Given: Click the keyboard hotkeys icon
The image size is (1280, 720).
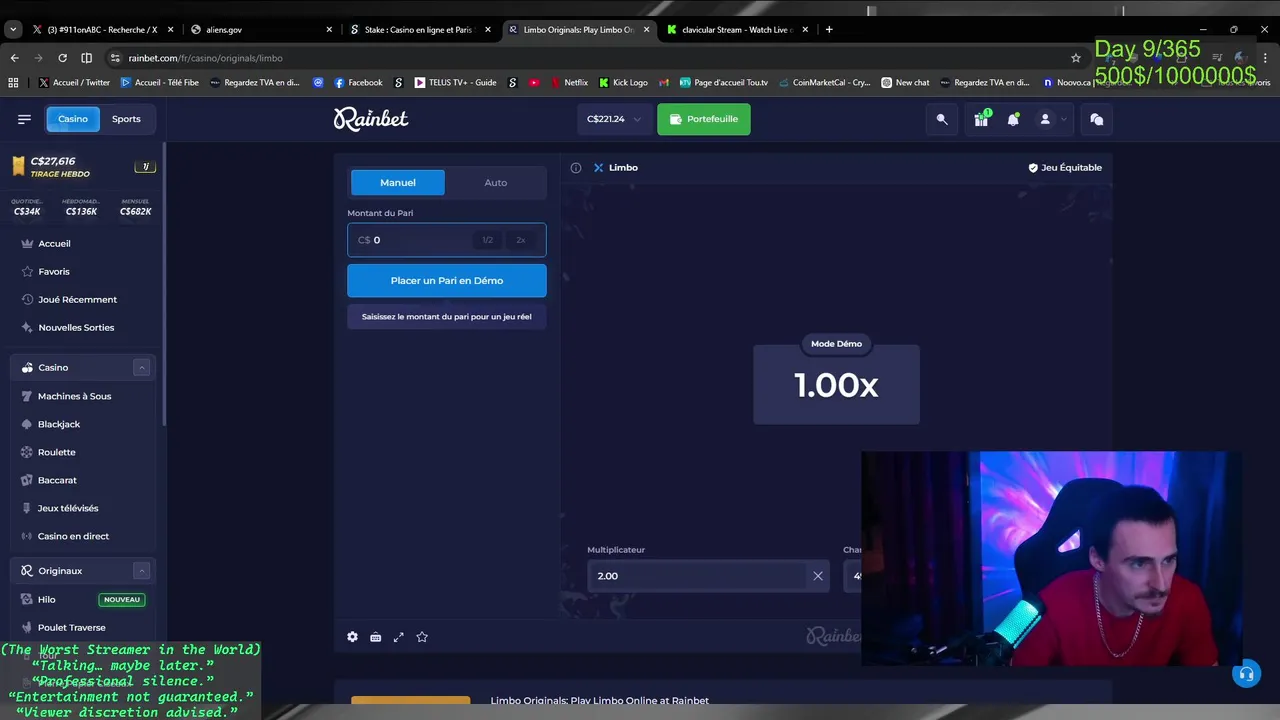Looking at the screenshot, I should (375, 637).
